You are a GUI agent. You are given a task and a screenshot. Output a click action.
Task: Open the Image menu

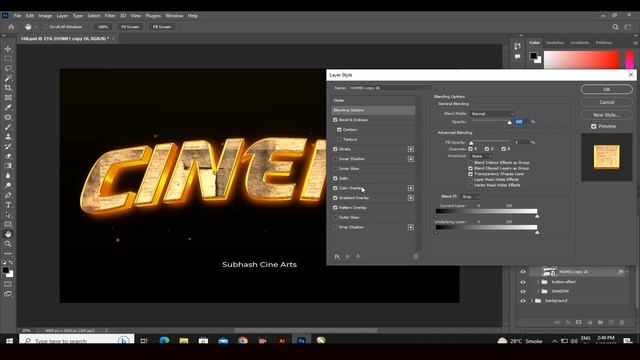click(x=45, y=16)
